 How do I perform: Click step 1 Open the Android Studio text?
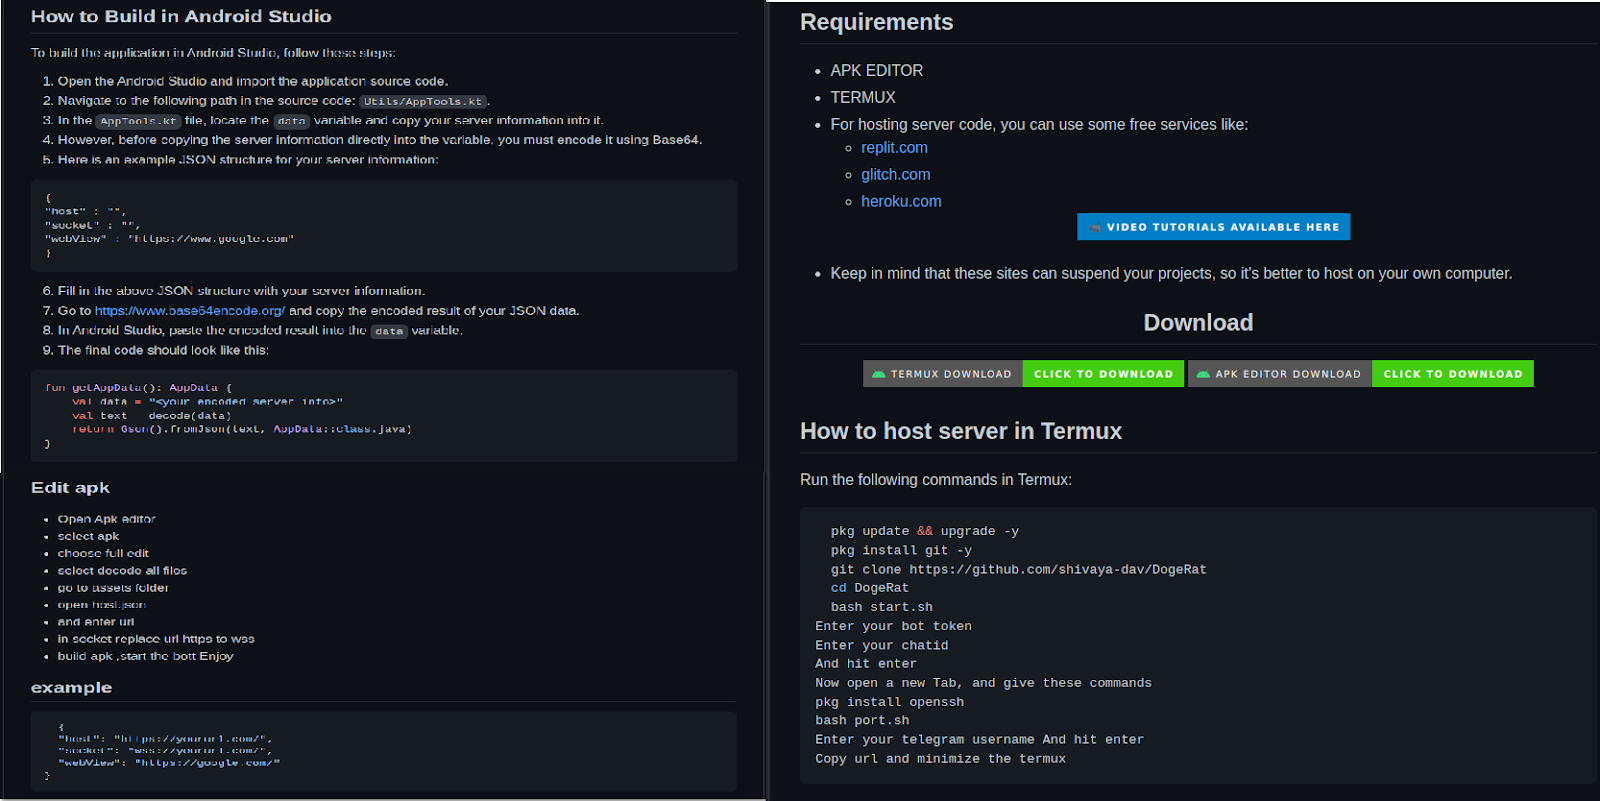[x=252, y=81]
